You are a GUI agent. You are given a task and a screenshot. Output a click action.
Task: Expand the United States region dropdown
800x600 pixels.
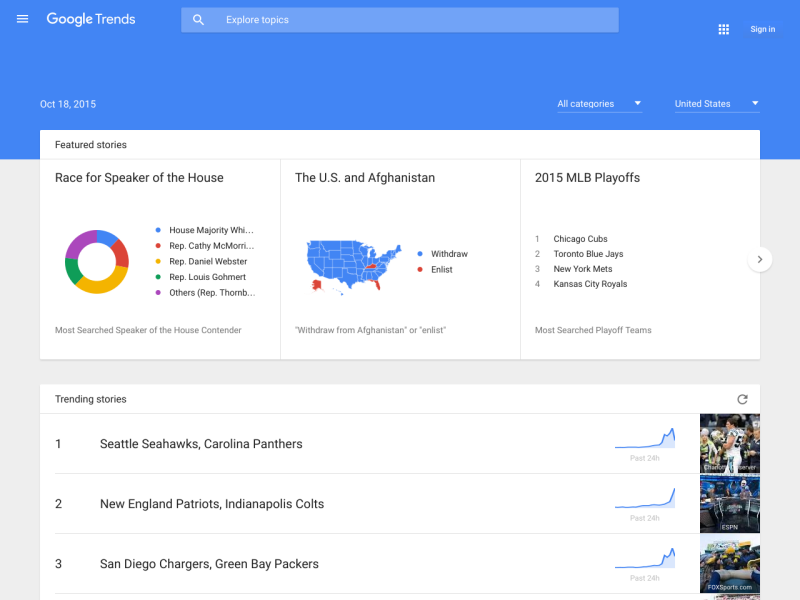click(x=716, y=104)
